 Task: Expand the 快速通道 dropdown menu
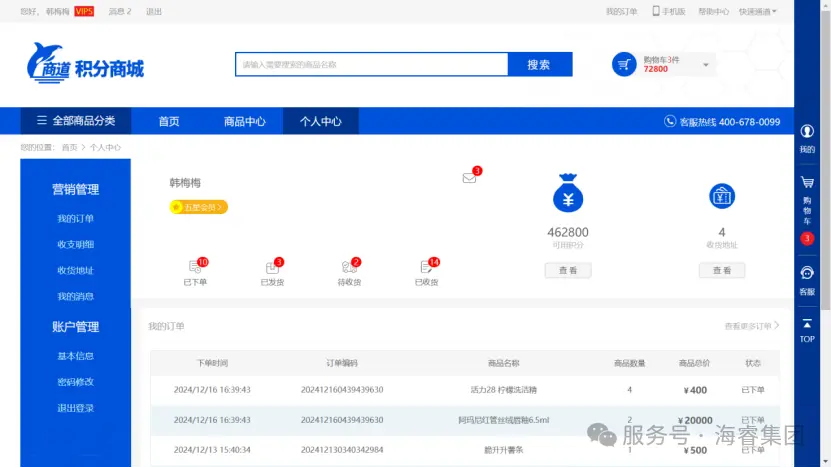click(x=758, y=11)
